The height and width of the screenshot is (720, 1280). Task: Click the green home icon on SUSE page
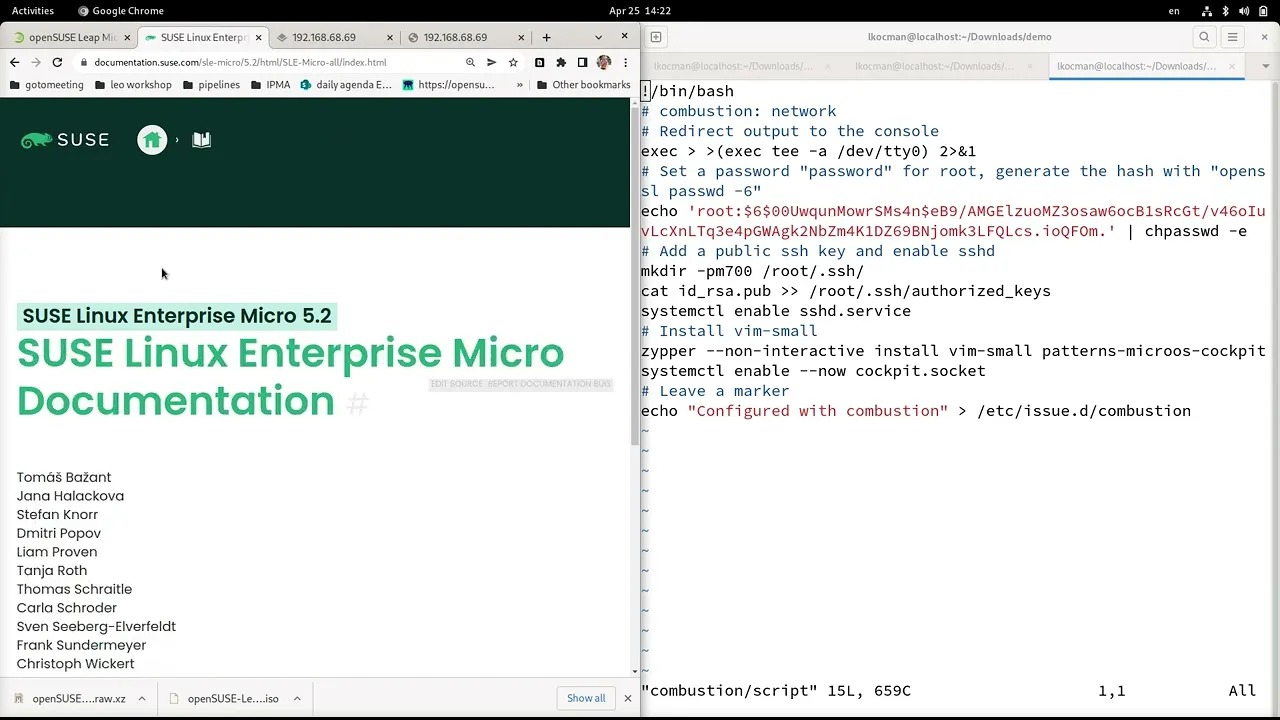pos(152,140)
